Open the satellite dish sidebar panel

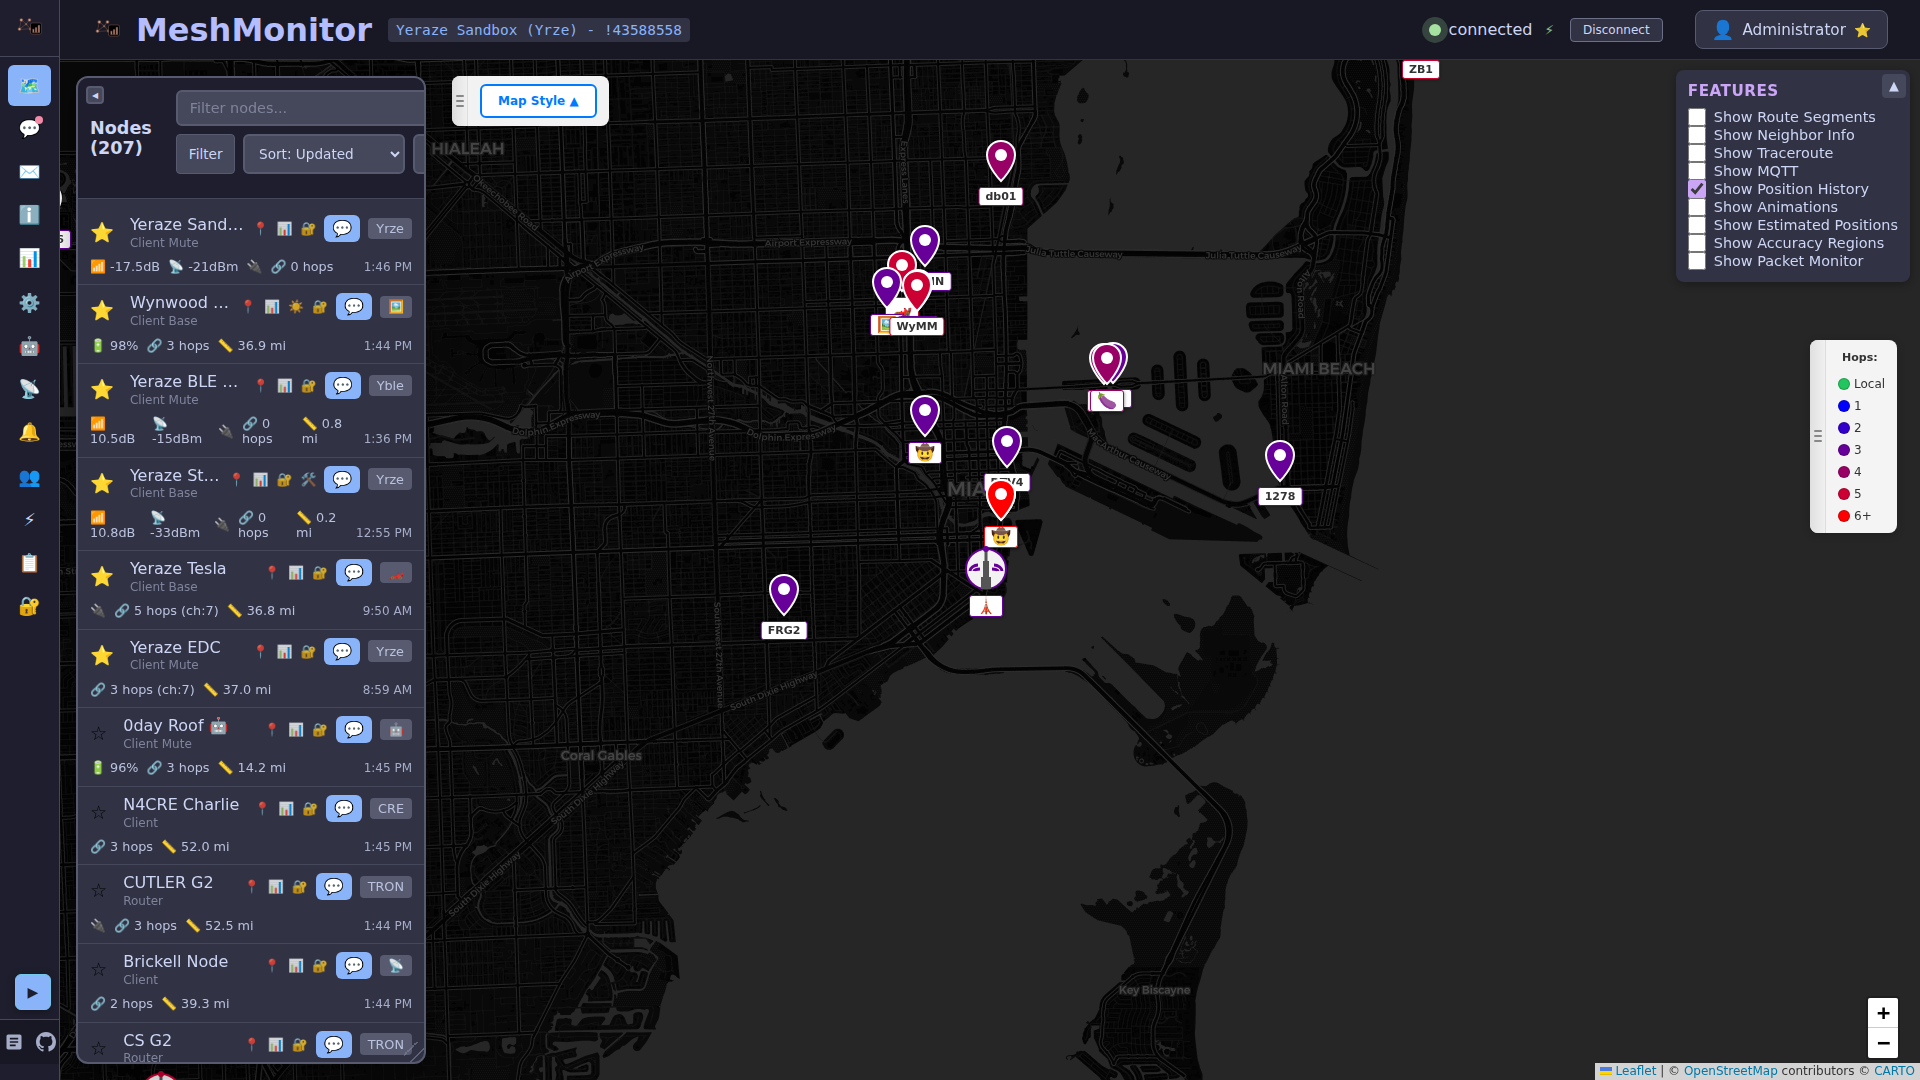(x=29, y=389)
